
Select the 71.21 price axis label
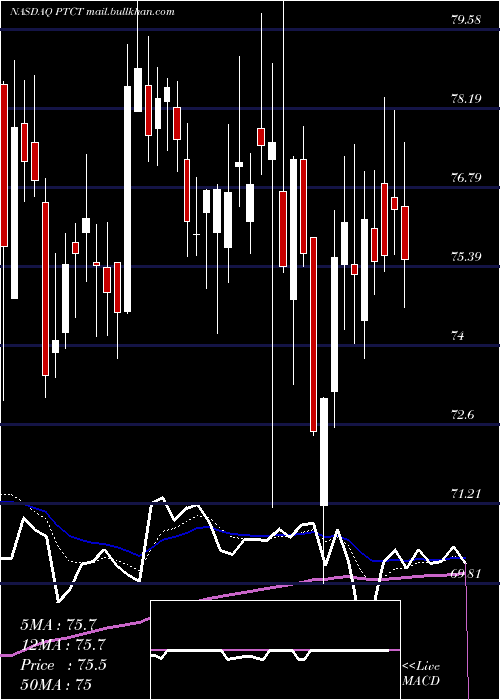coord(466,494)
